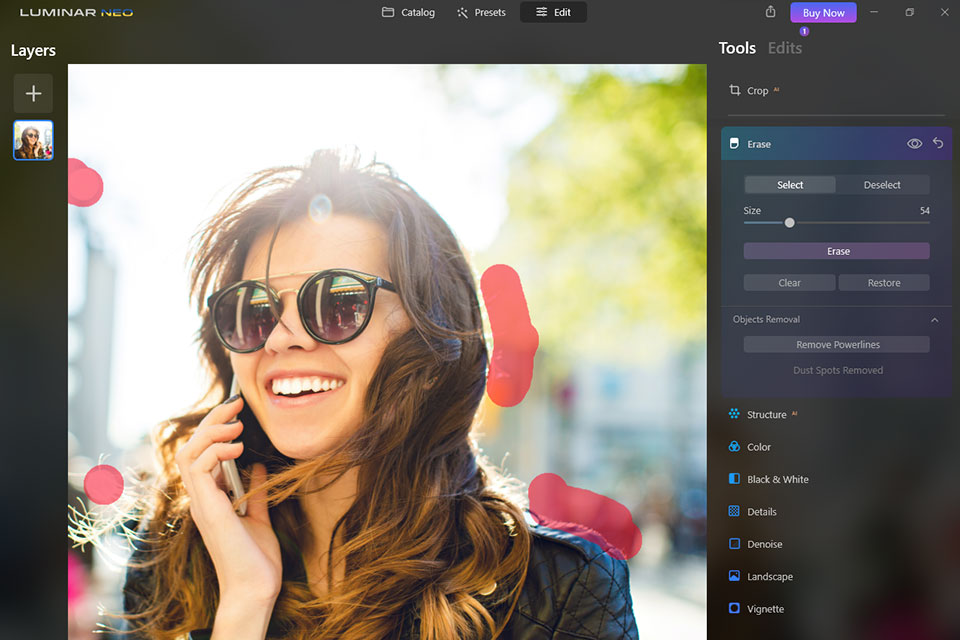Viewport: 960px width, 640px height.
Task: Open the Catalog tab
Action: (x=408, y=12)
